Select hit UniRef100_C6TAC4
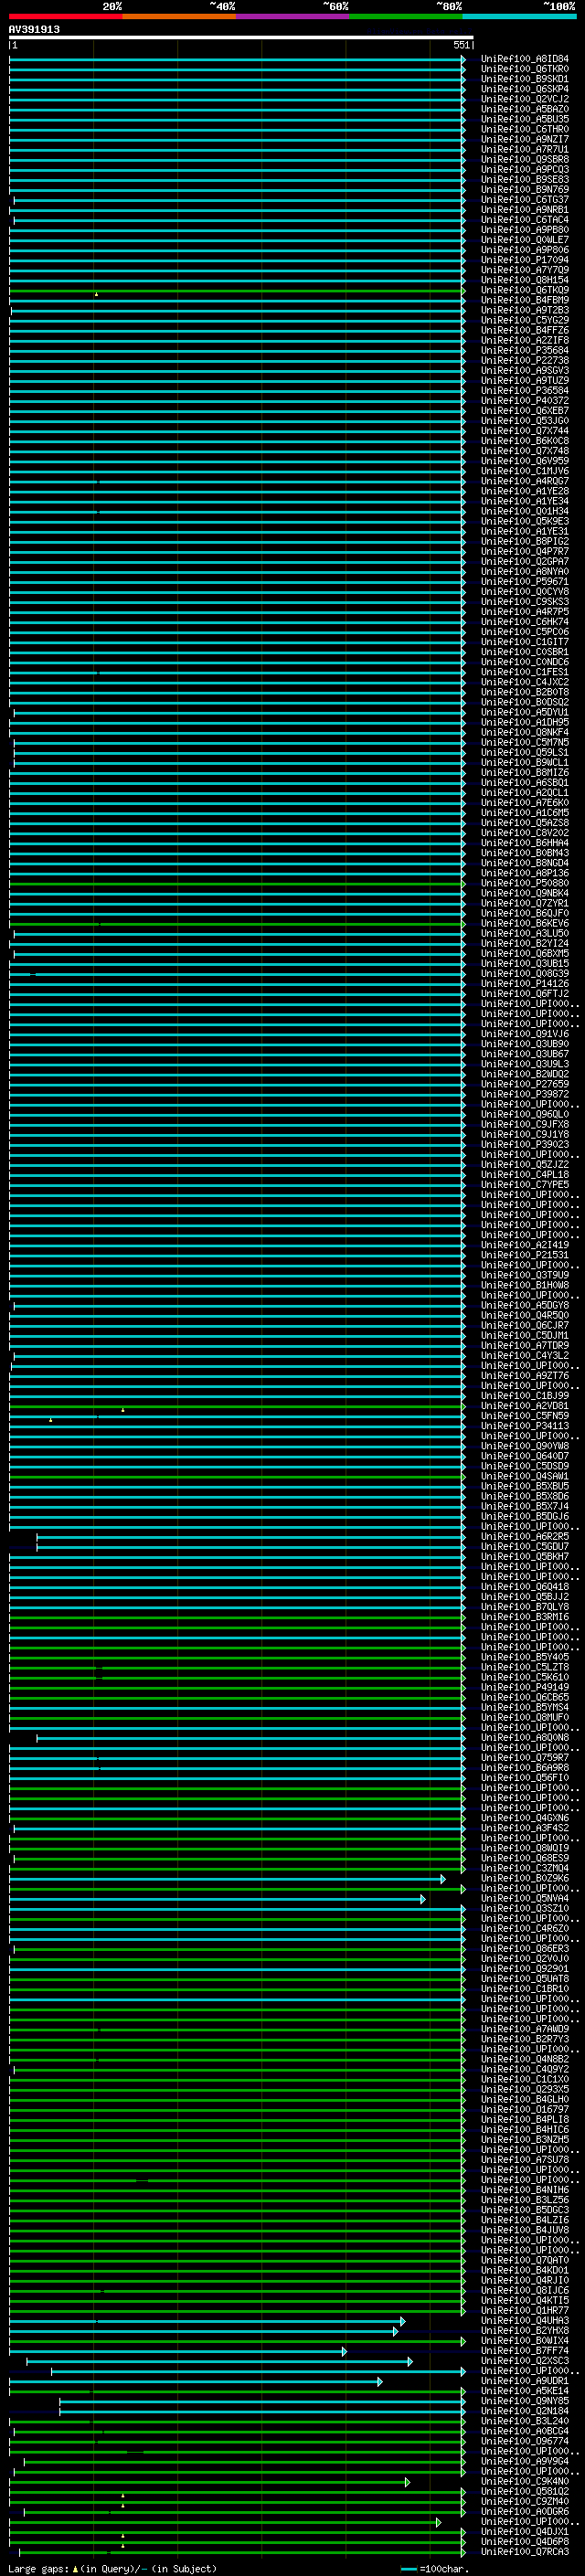The height and width of the screenshot is (2576, 585). pos(524,220)
